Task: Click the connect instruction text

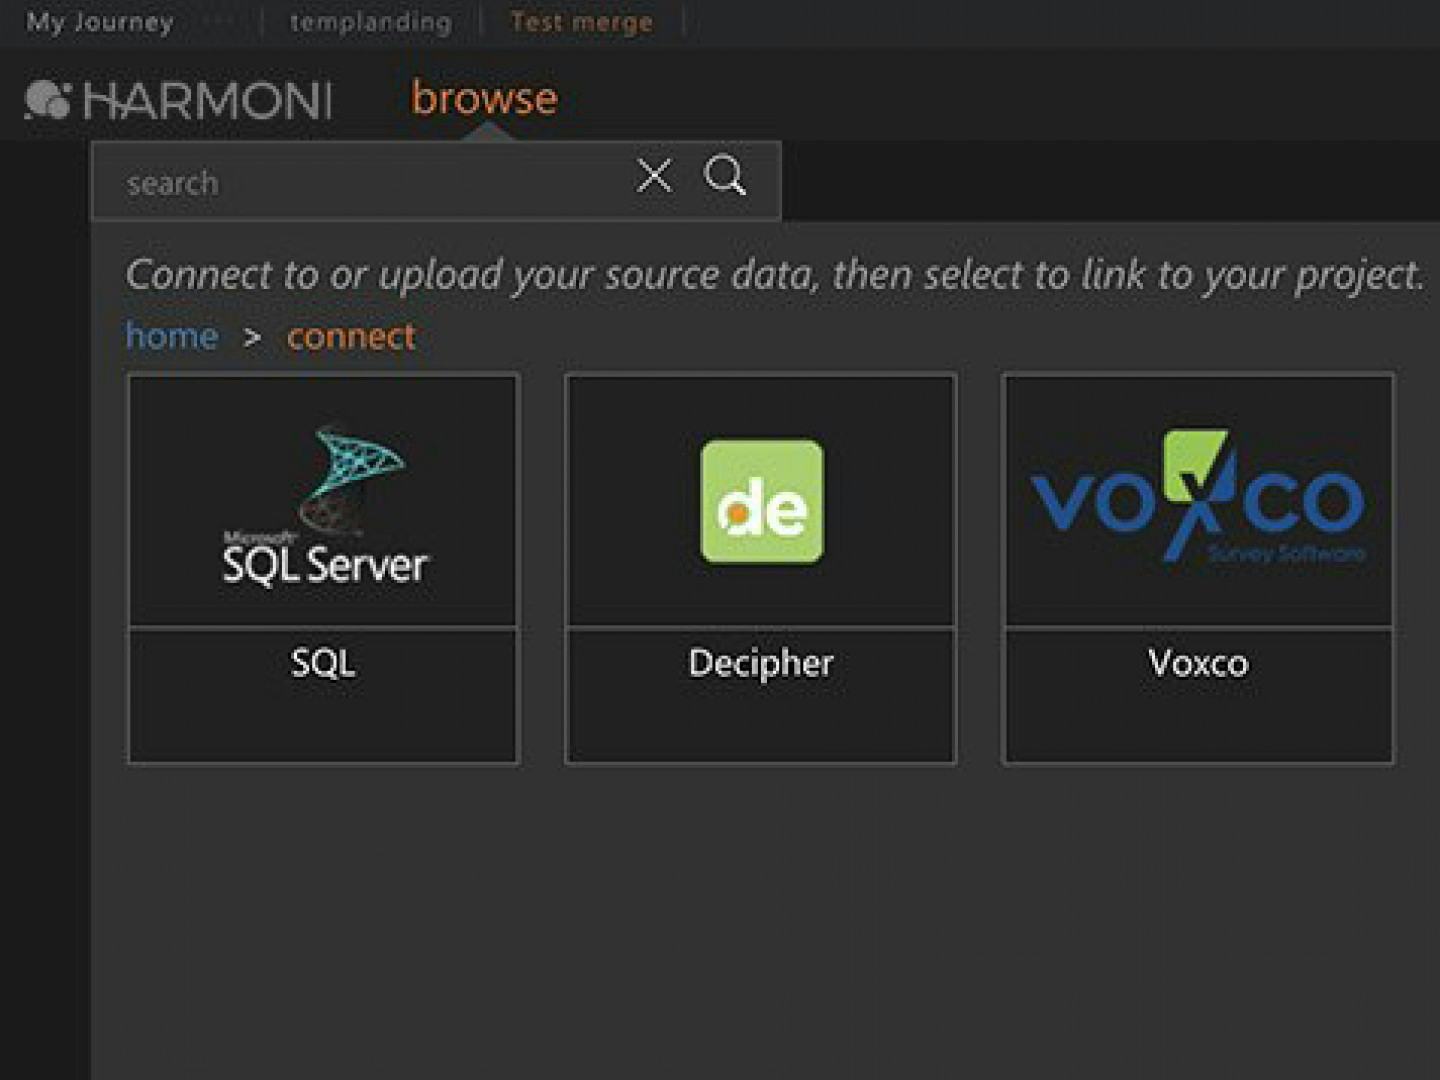Action: (x=775, y=275)
